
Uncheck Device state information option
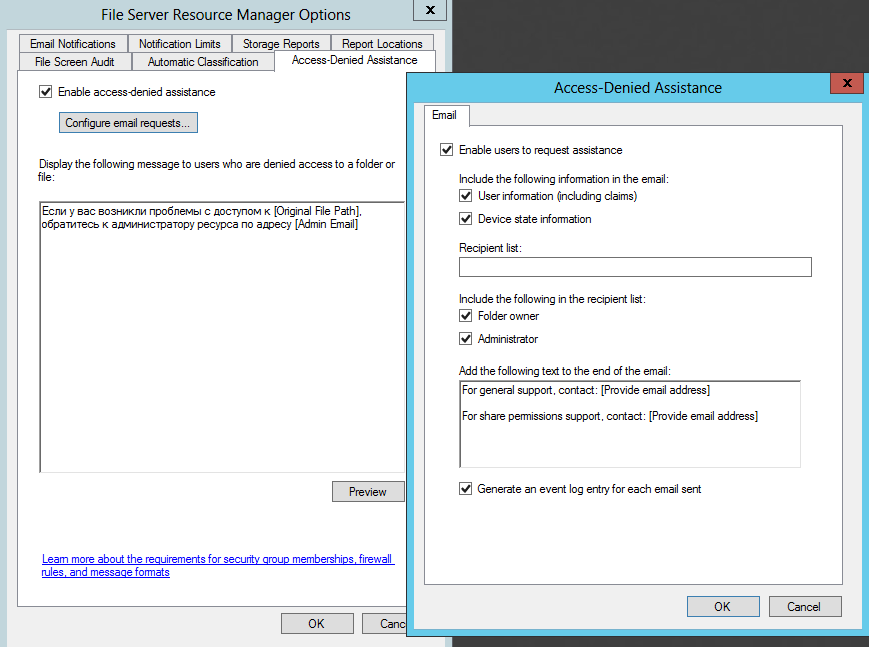[466, 219]
